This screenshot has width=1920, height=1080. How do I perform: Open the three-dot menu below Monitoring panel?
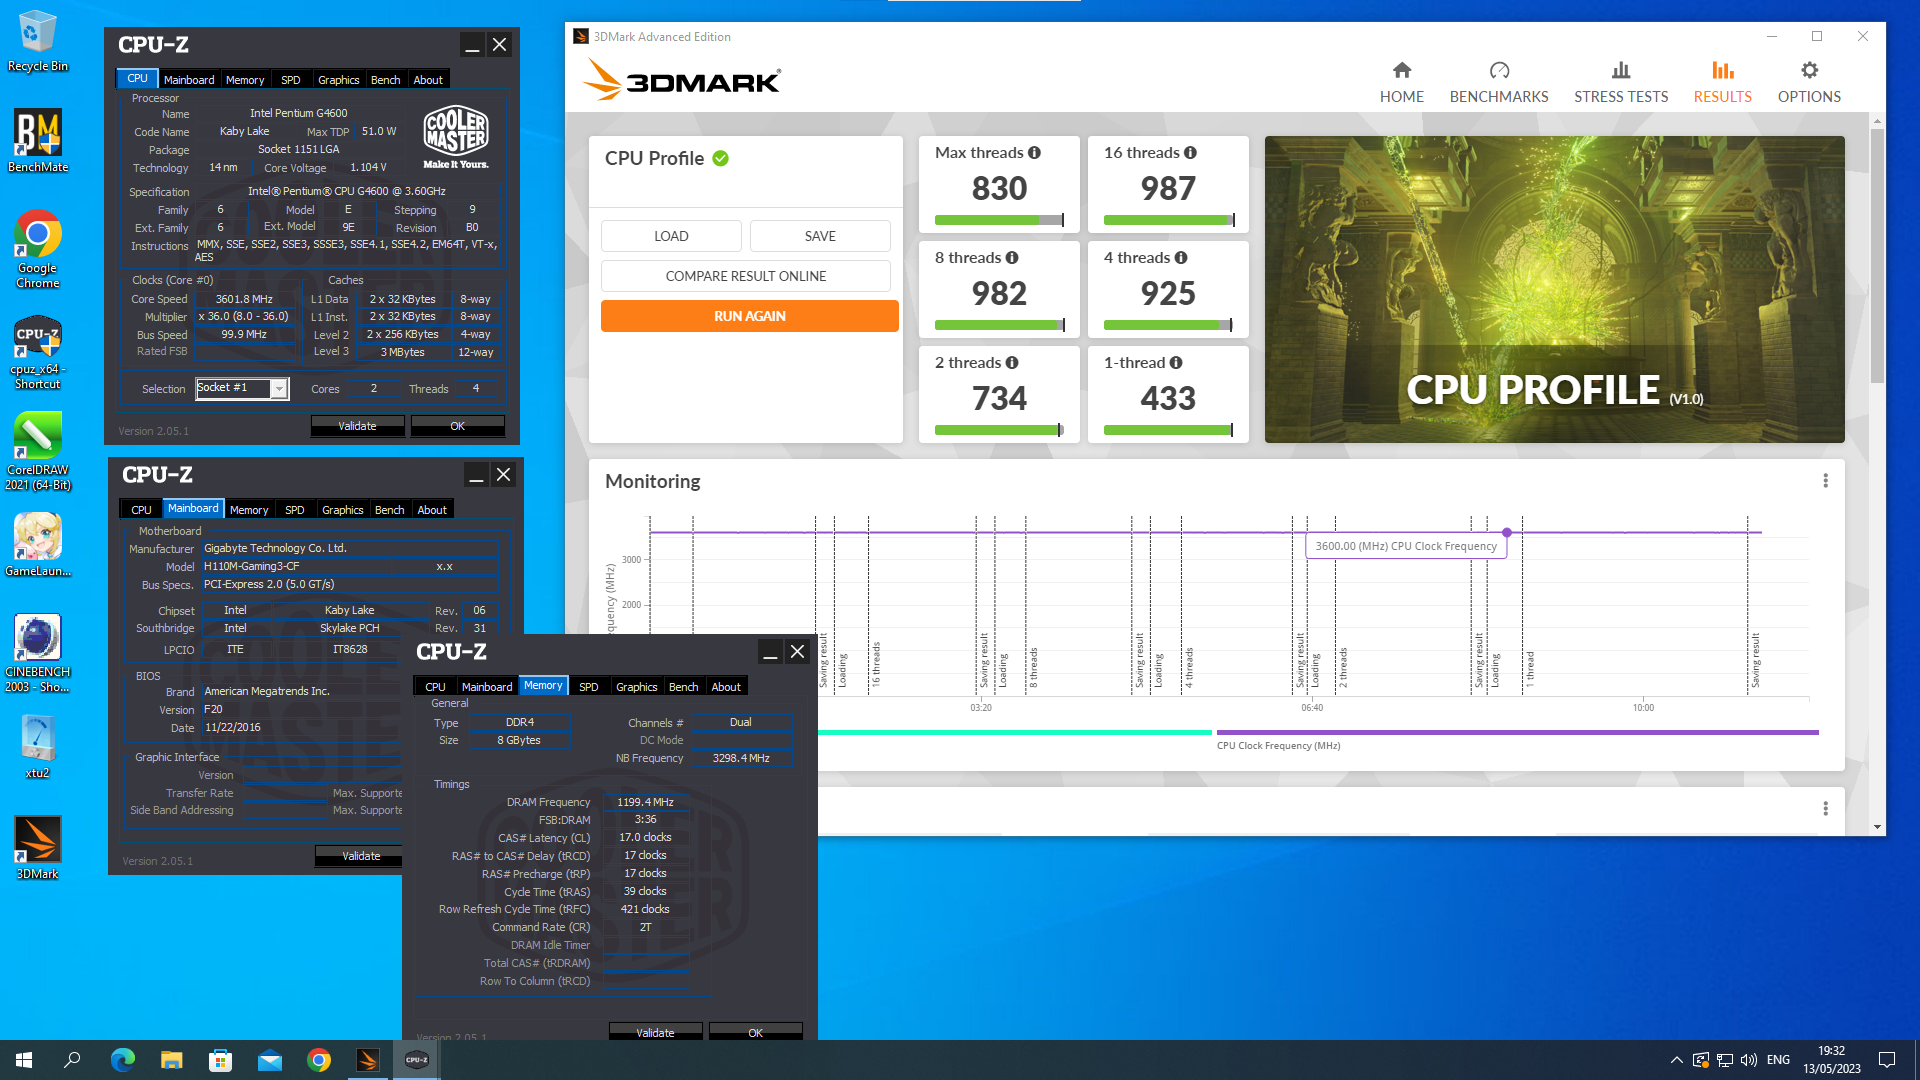(x=1825, y=808)
